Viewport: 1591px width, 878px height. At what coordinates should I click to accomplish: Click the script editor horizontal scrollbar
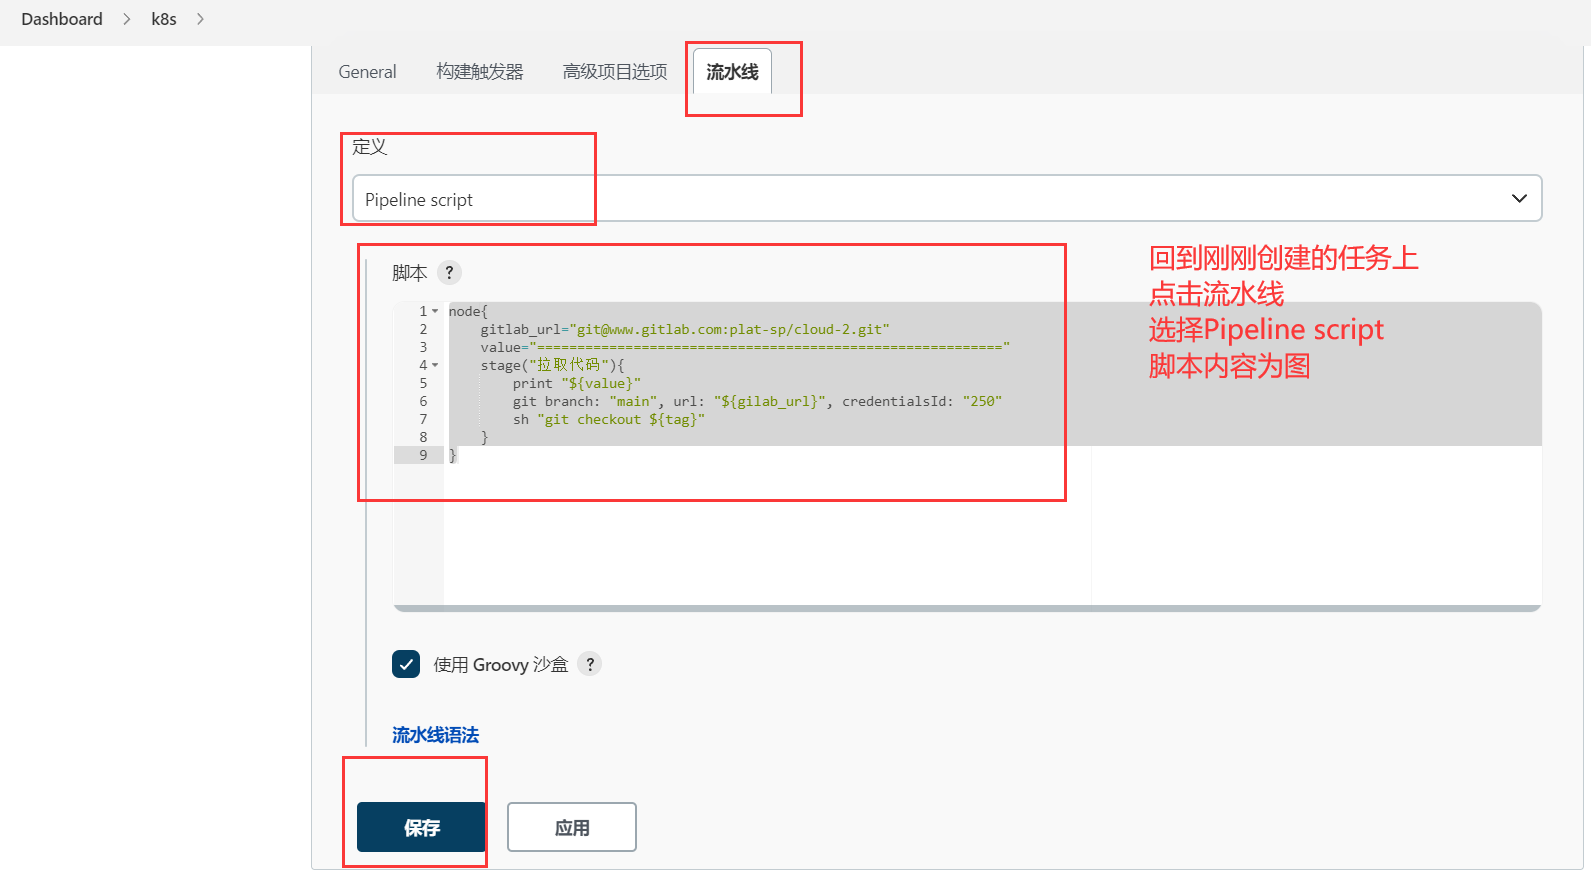pyautogui.click(x=967, y=608)
